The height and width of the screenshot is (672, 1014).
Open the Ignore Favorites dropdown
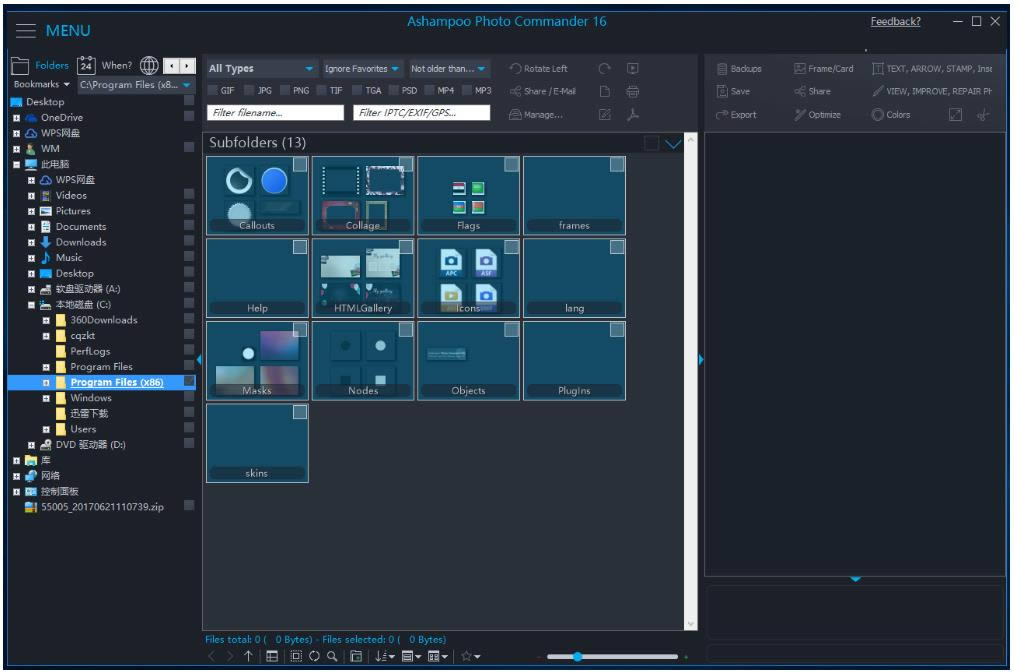tap(362, 69)
